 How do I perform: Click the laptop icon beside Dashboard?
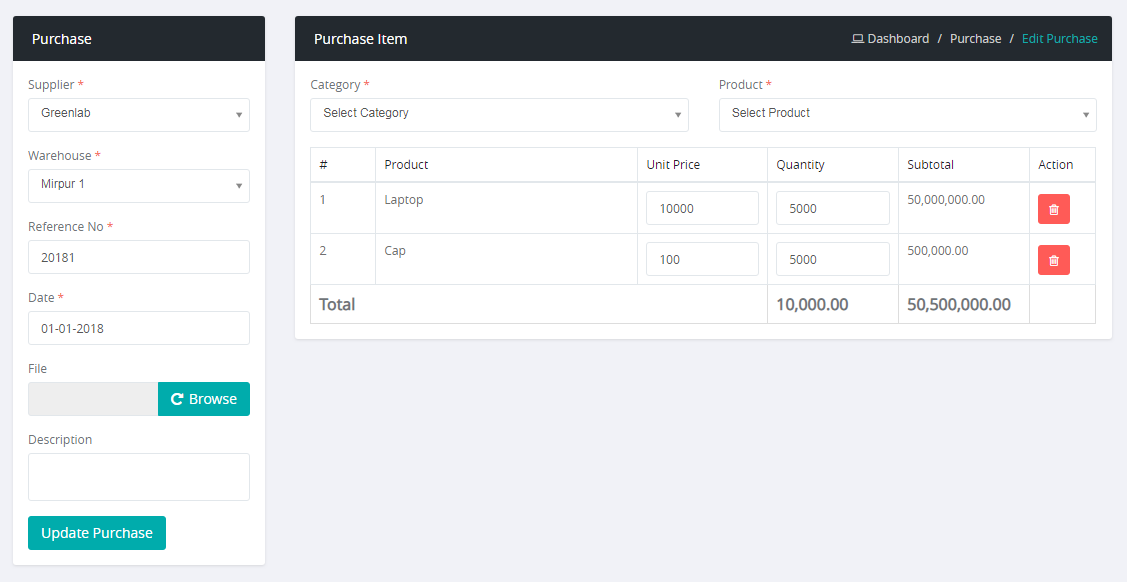857,39
